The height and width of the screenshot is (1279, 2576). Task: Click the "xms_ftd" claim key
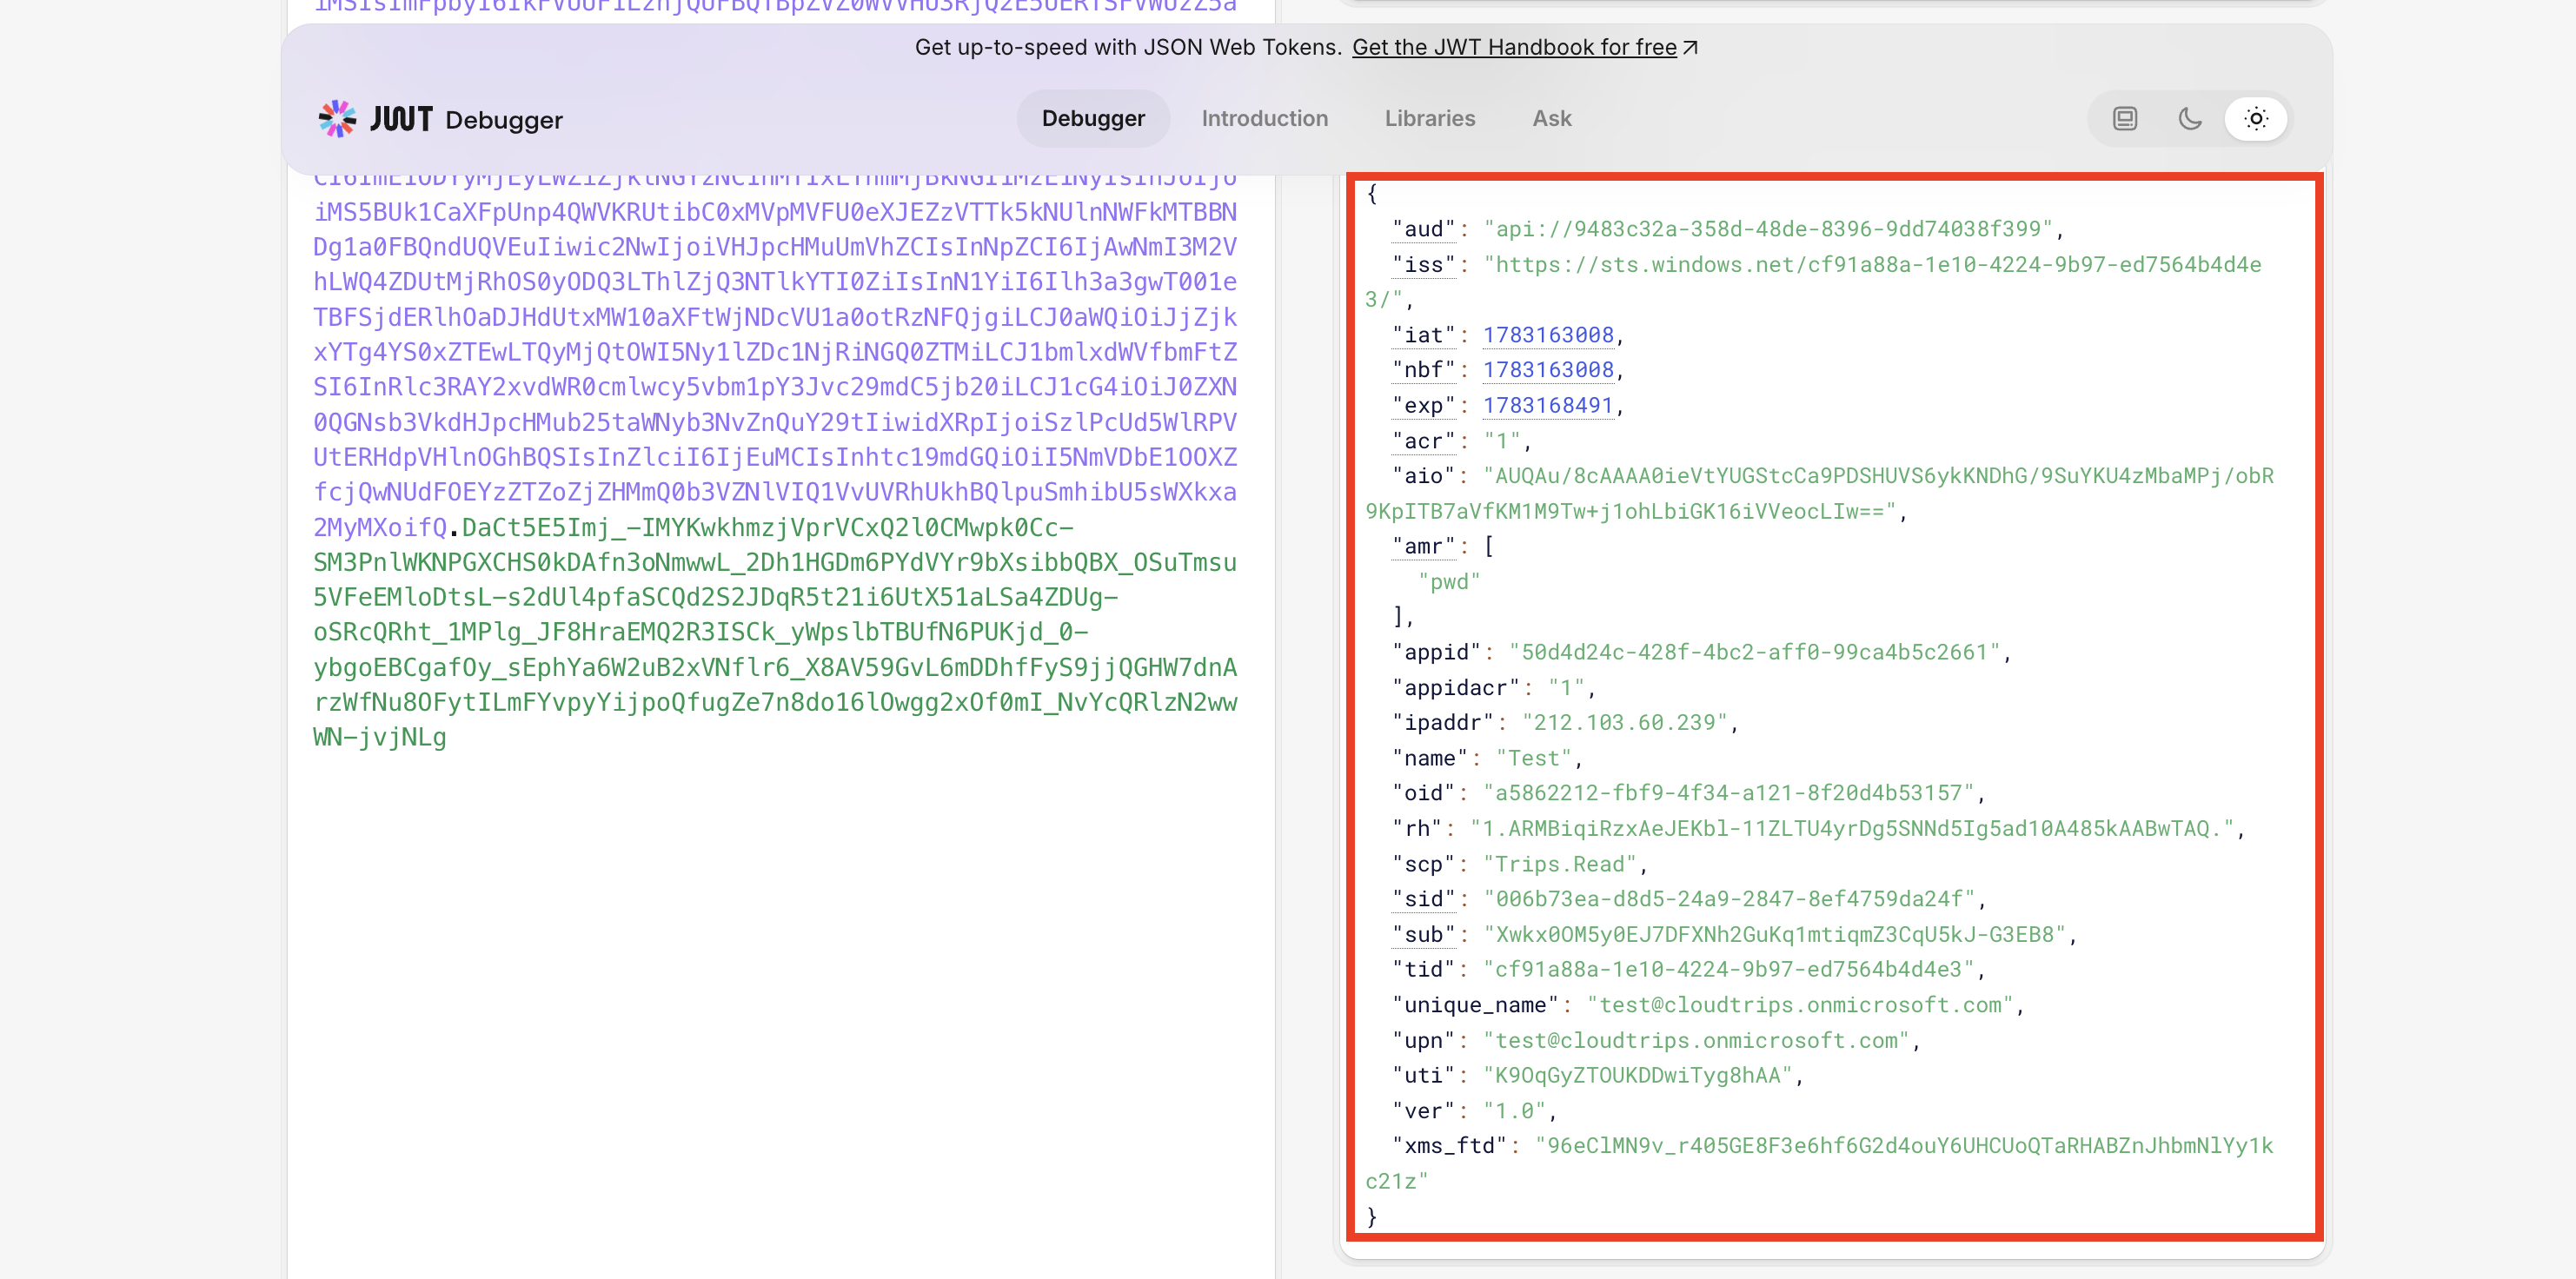coord(1450,1146)
